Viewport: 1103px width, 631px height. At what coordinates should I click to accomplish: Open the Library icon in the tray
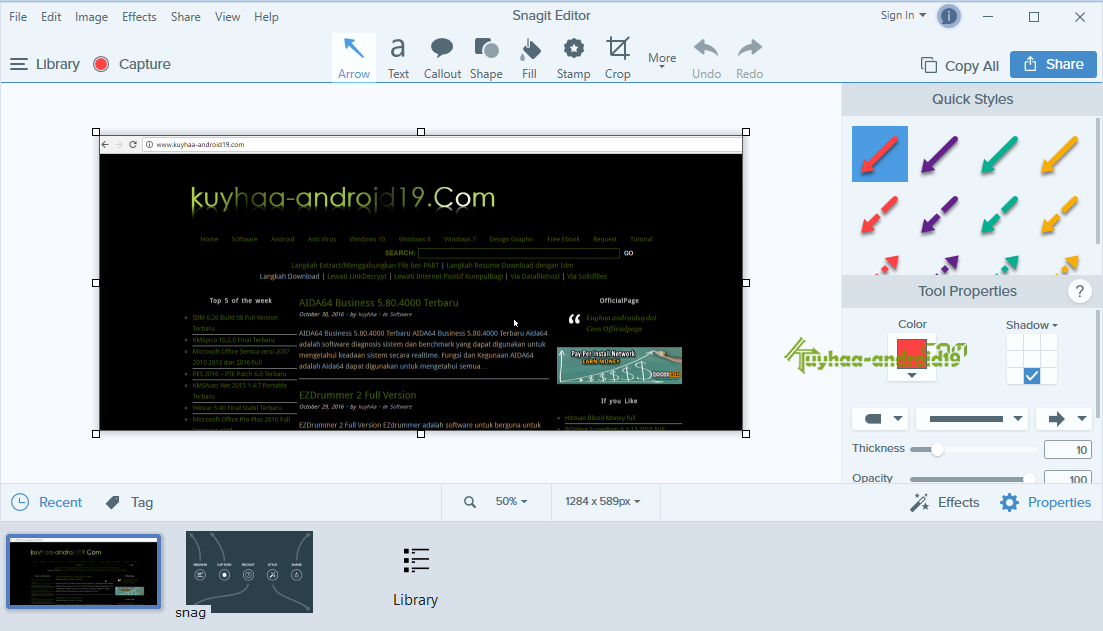click(416, 577)
